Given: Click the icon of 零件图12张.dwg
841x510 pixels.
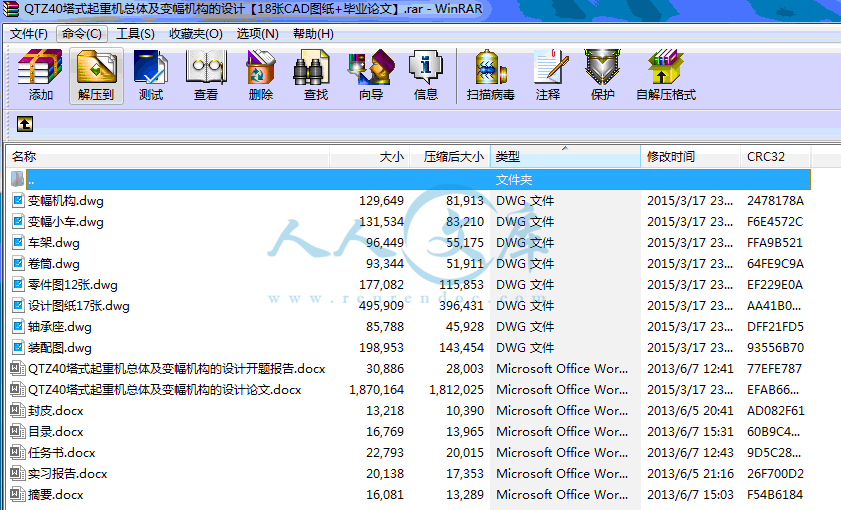Looking at the screenshot, I should coord(18,284).
